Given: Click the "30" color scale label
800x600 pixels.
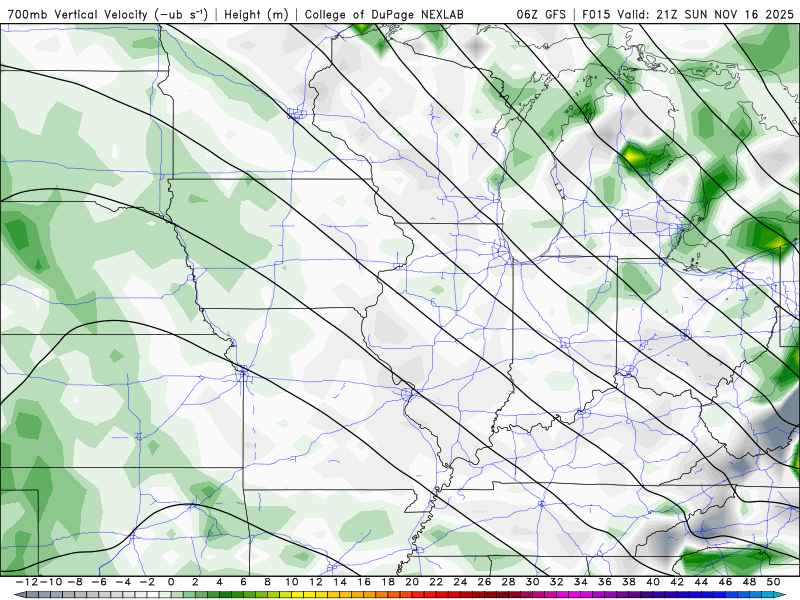Looking at the screenshot, I should tap(532, 582).
